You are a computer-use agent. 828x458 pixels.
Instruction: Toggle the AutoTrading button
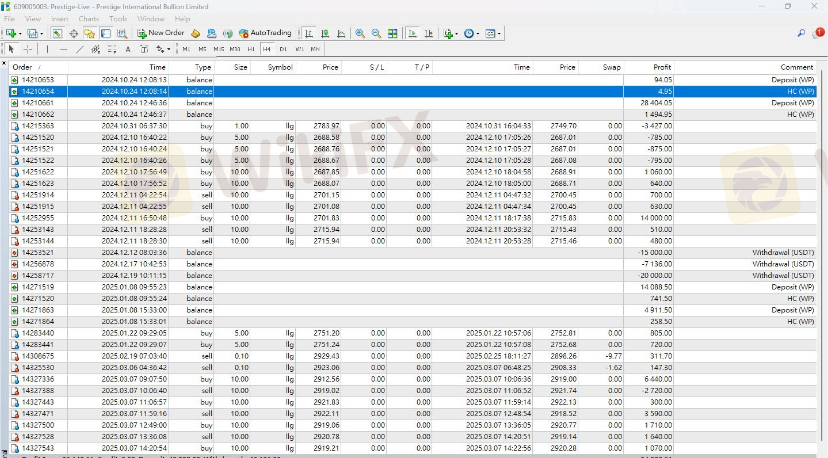264,33
